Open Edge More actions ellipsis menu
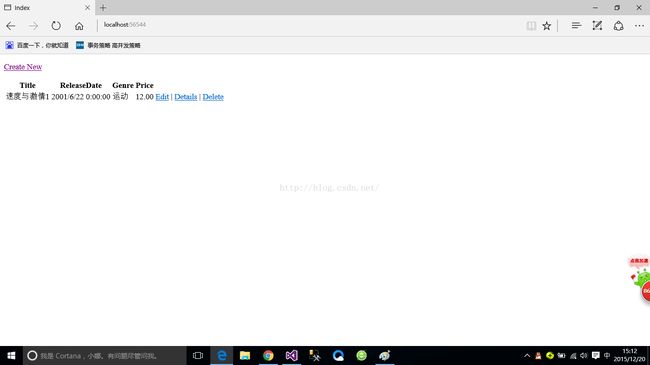 tap(639, 26)
